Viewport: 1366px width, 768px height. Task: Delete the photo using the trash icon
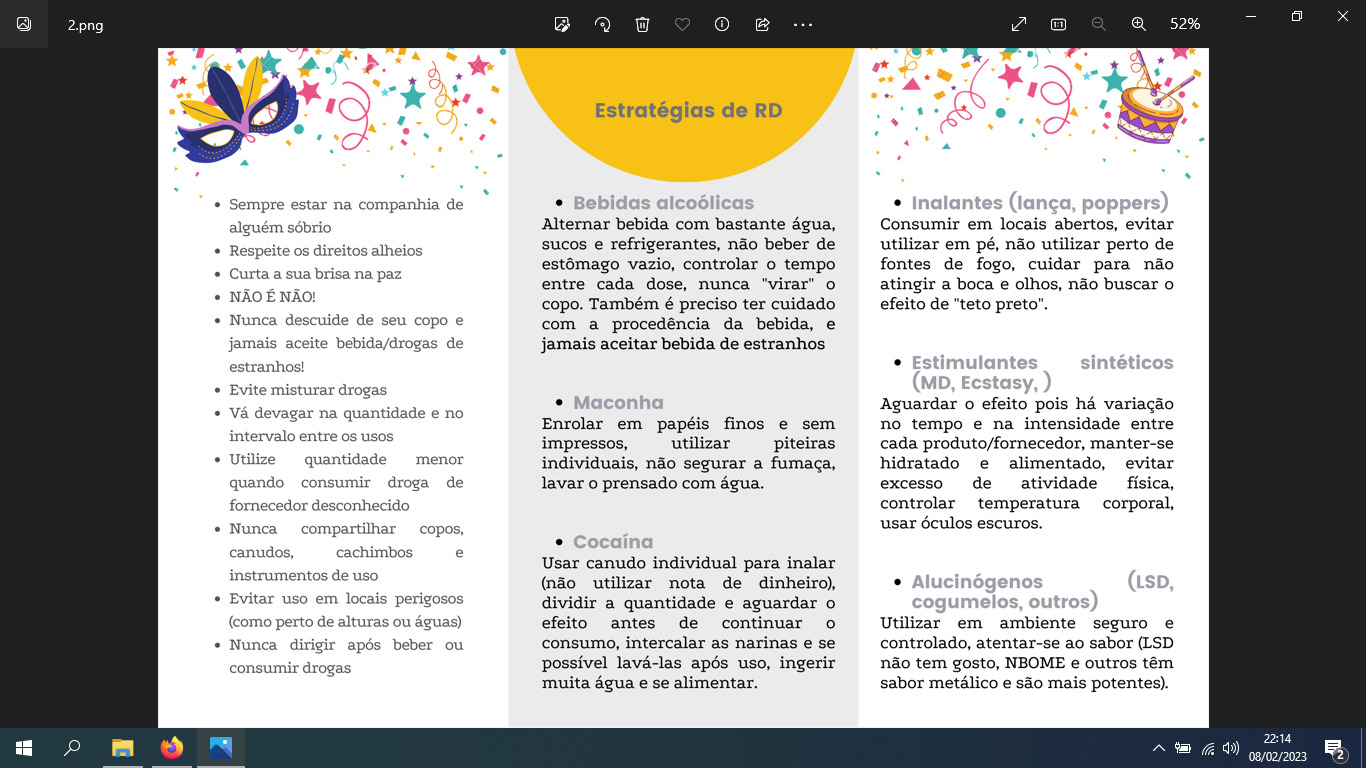(642, 24)
